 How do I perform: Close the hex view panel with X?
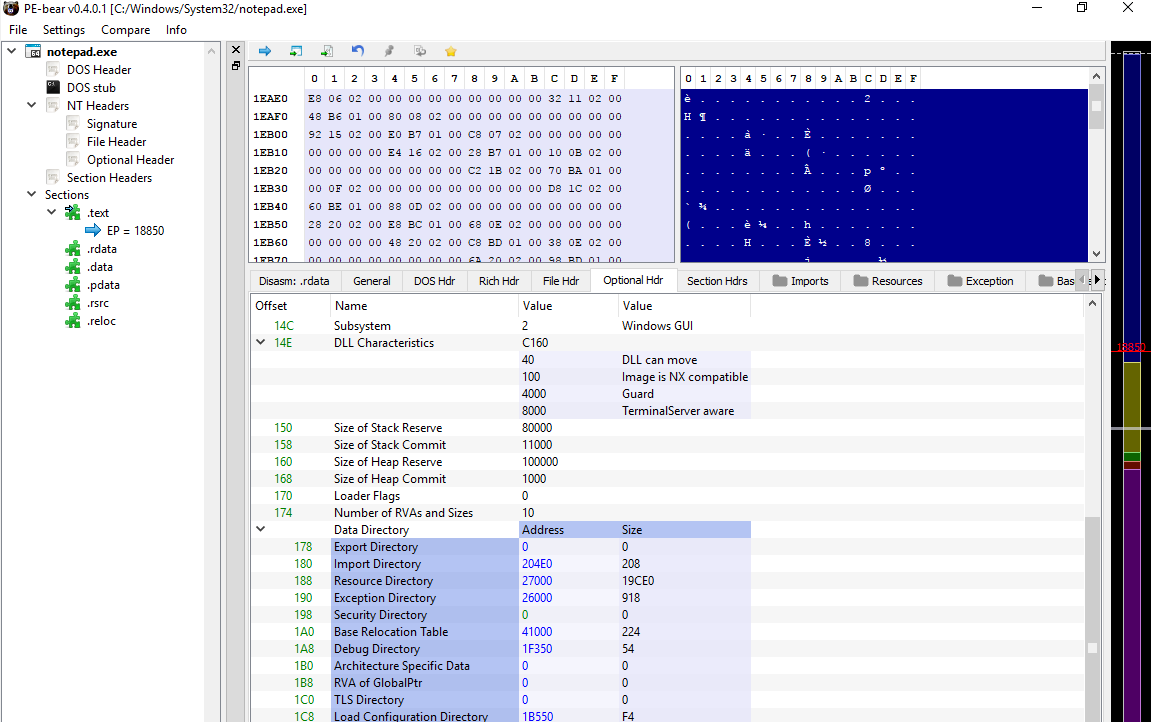tap(235, 50)
